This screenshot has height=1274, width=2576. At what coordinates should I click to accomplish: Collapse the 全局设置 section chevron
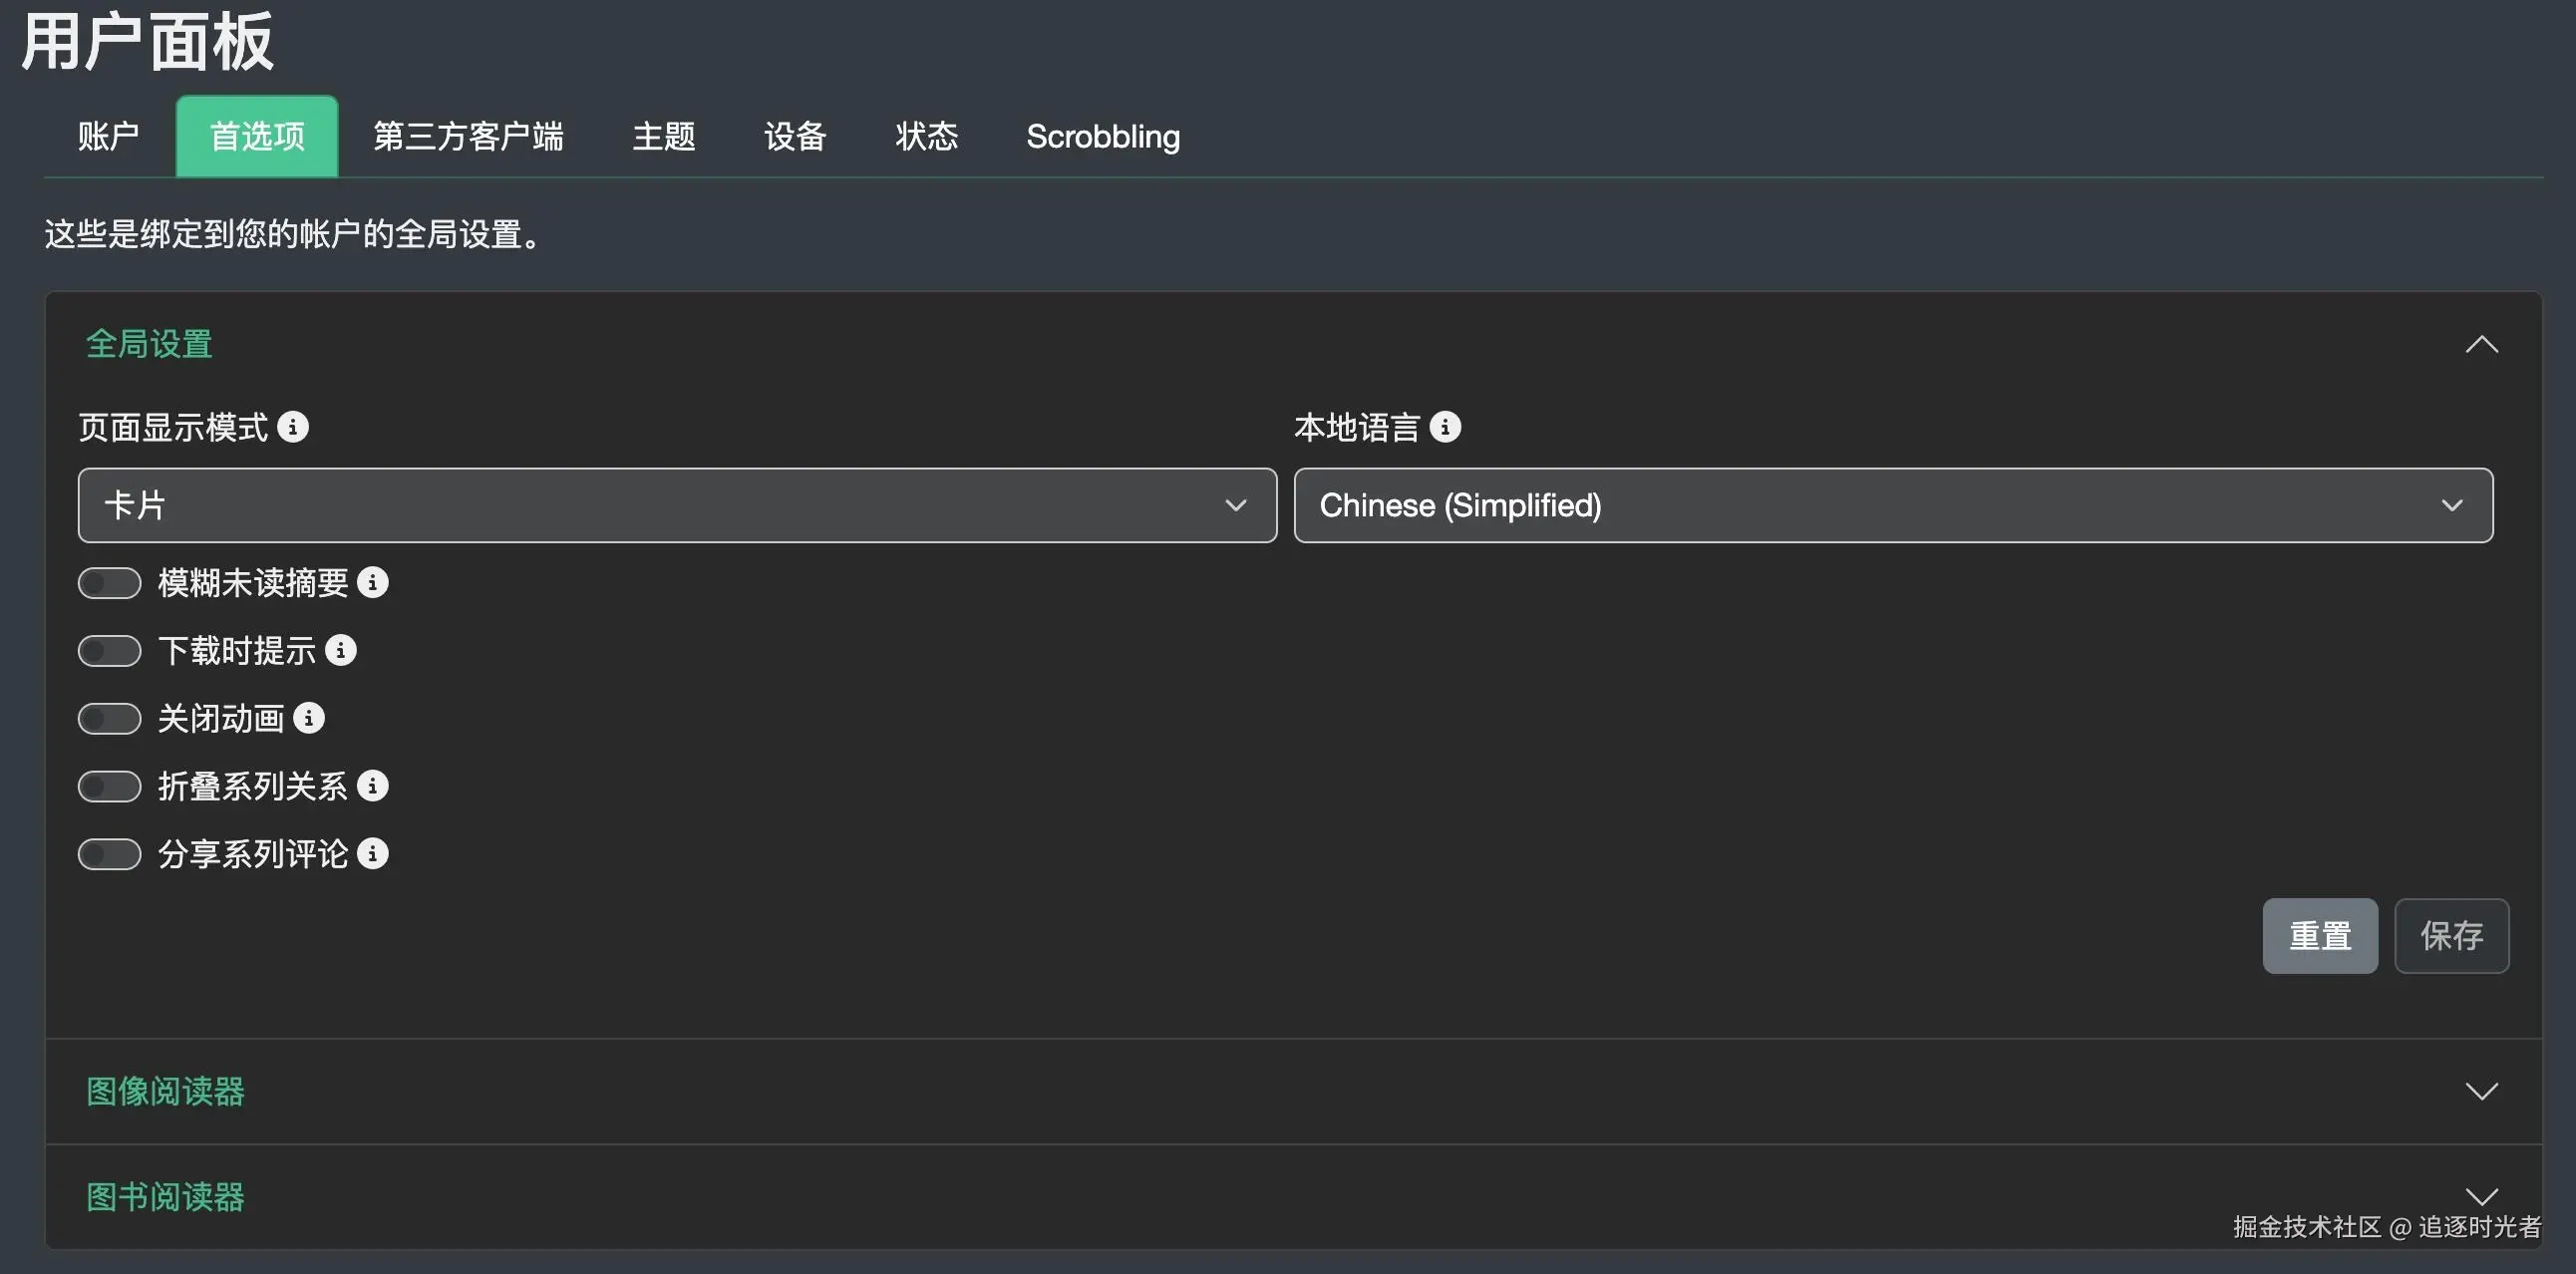click(x=2481, y=345)
